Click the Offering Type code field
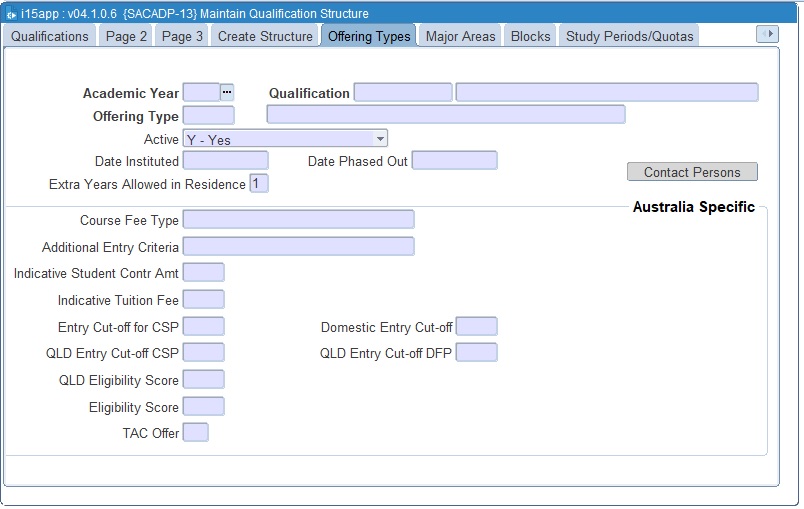804x509 pixels. click(x=208, y=115)
